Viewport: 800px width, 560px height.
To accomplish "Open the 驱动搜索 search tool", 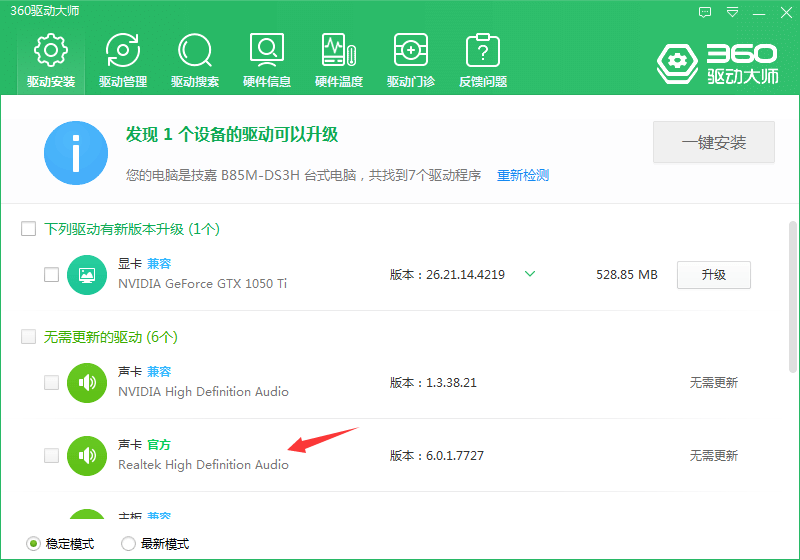I will [195, 60].
